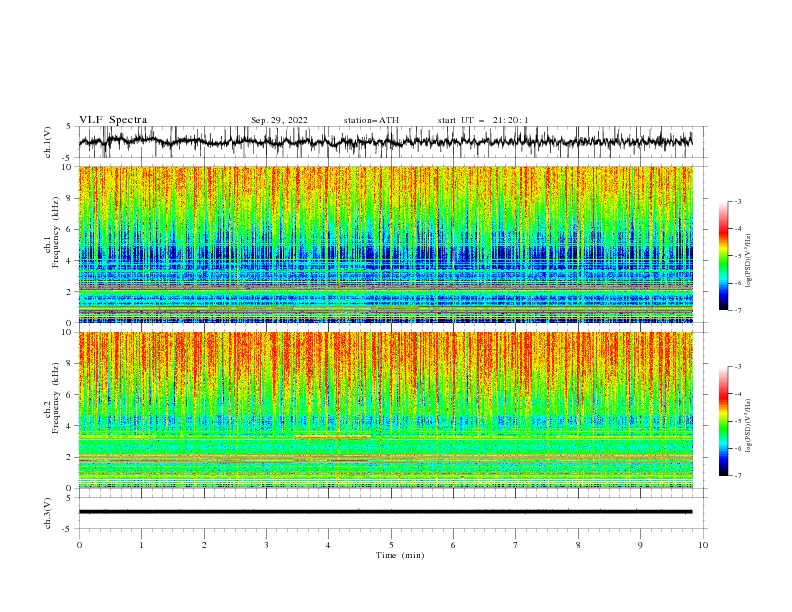792x612 pixels.
Task: Click the upper colorbar 'log(PSD)(V²/Hz)' label
Action: (x=749, y=261)
